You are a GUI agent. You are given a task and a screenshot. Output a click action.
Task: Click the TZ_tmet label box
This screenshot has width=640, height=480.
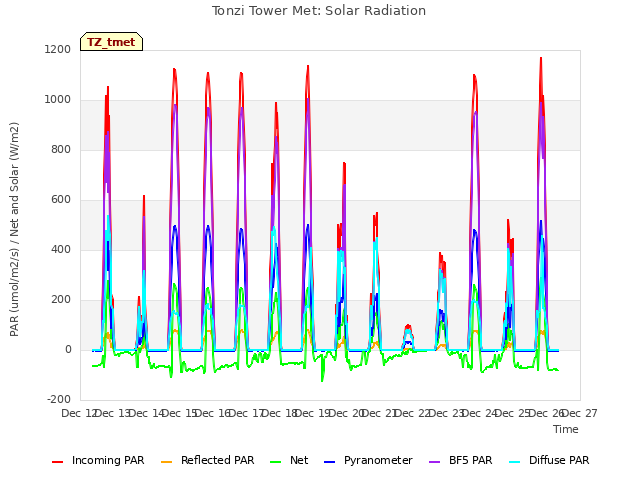[x=111, y=42]
